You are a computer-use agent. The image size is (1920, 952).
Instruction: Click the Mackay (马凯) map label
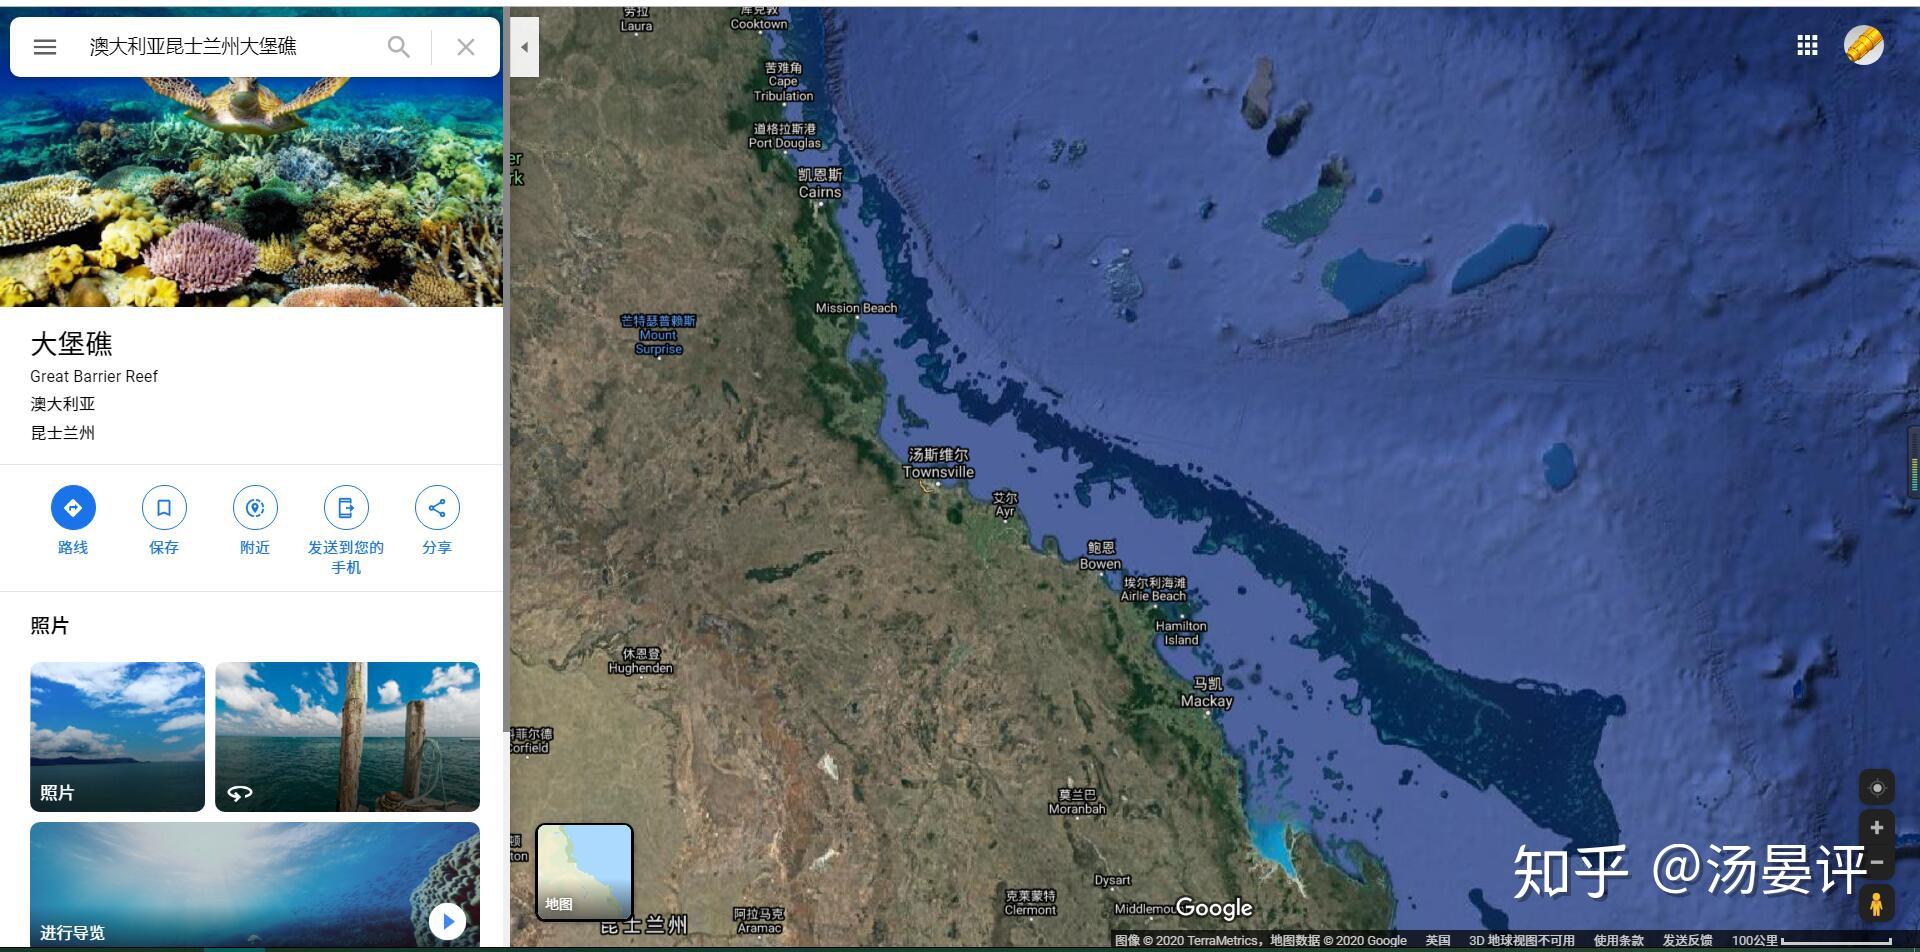pos(1207,692)
